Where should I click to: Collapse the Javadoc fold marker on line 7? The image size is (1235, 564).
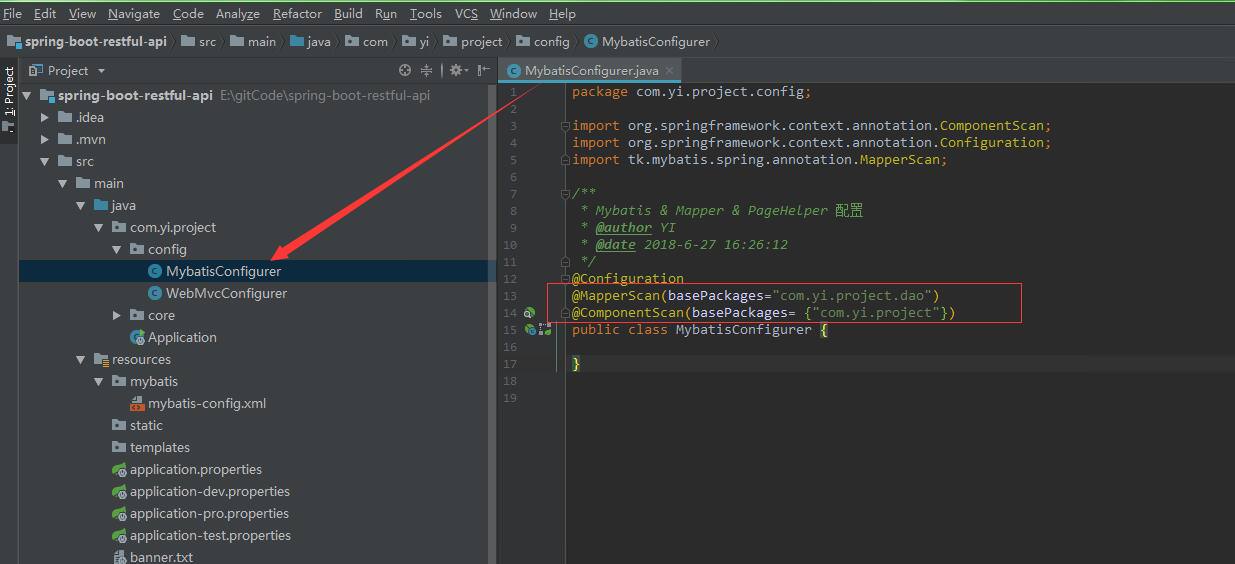coord(565,193)
